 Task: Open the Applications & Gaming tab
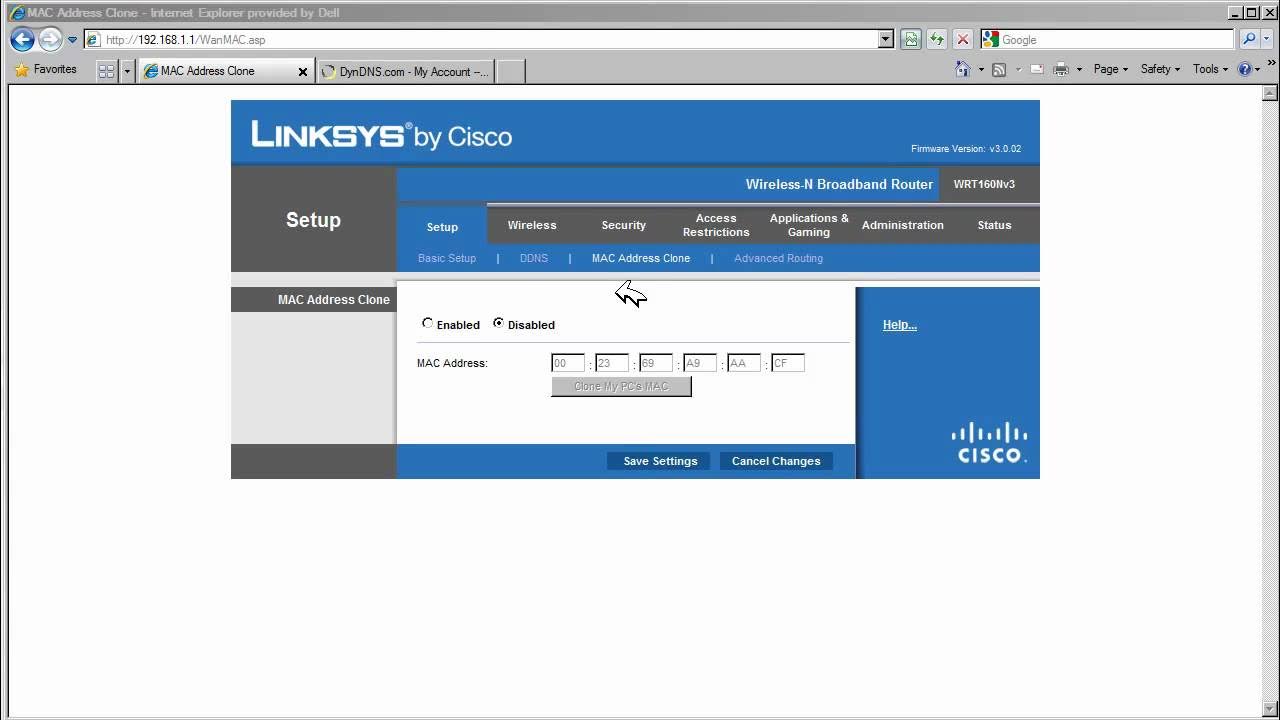point(809,225)
